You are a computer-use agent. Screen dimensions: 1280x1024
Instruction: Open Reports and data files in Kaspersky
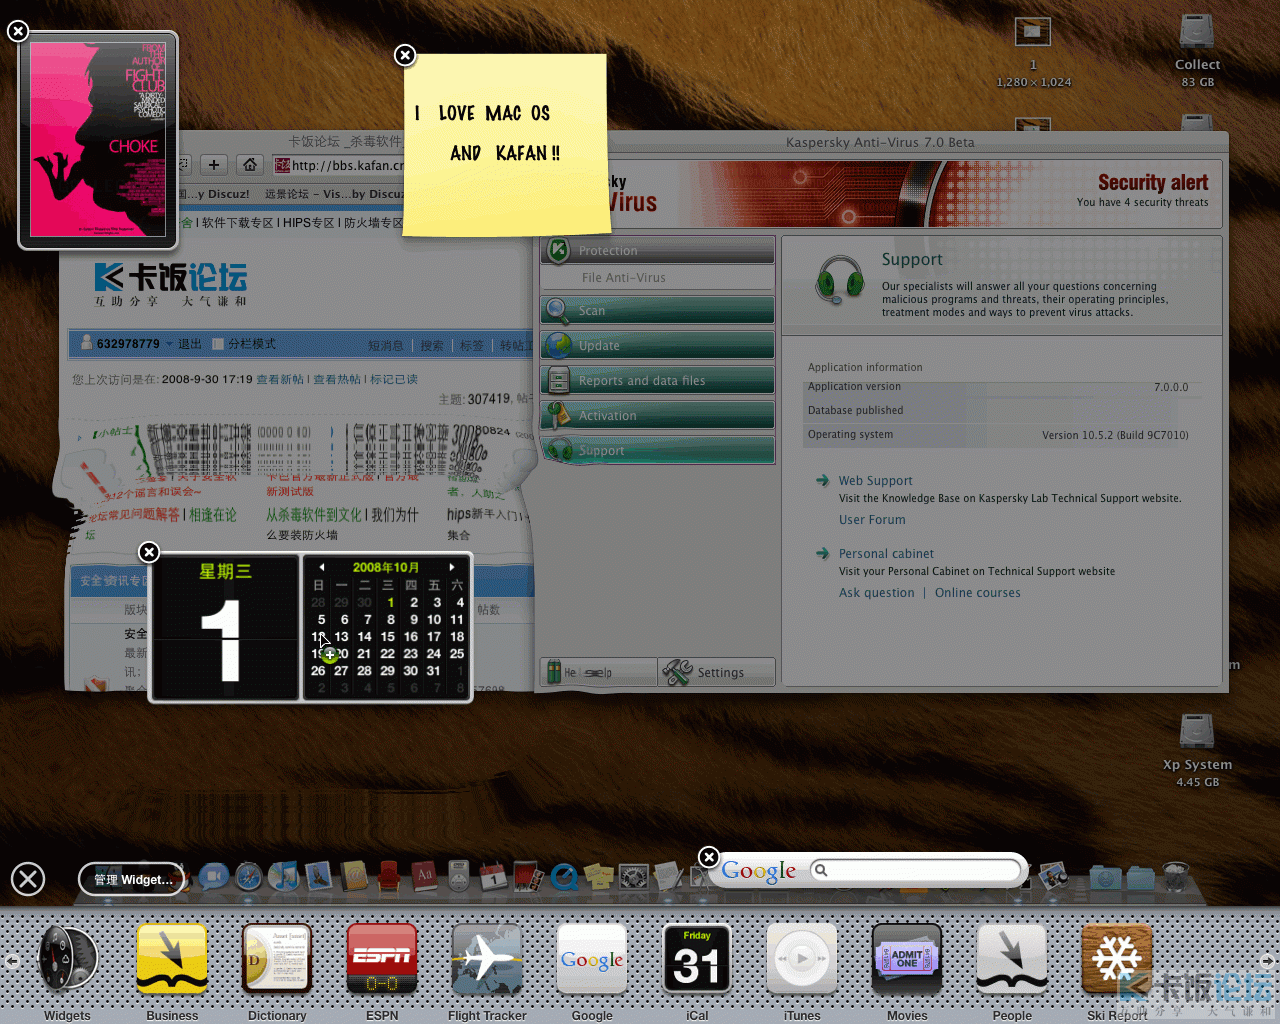click(658, 380)
